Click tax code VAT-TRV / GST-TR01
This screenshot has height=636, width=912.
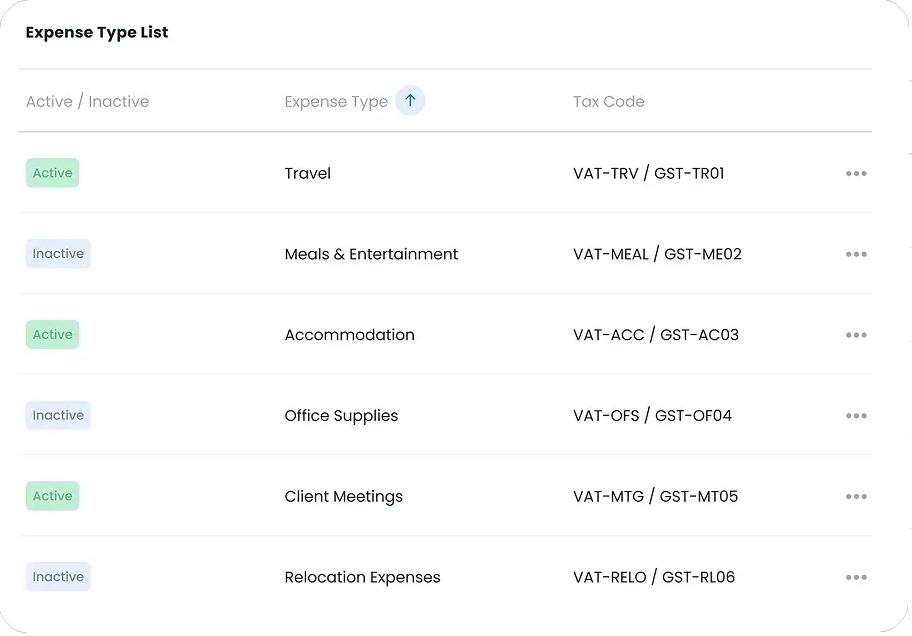click(x=649, y=173)
